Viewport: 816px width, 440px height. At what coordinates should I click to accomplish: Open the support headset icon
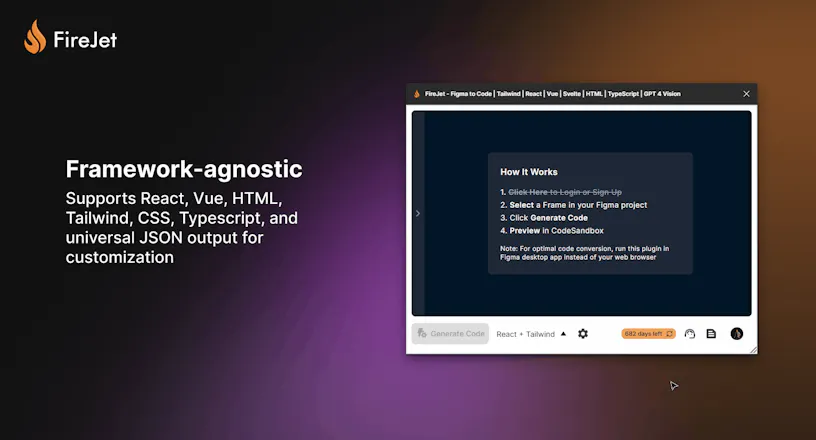click(690, 334)
